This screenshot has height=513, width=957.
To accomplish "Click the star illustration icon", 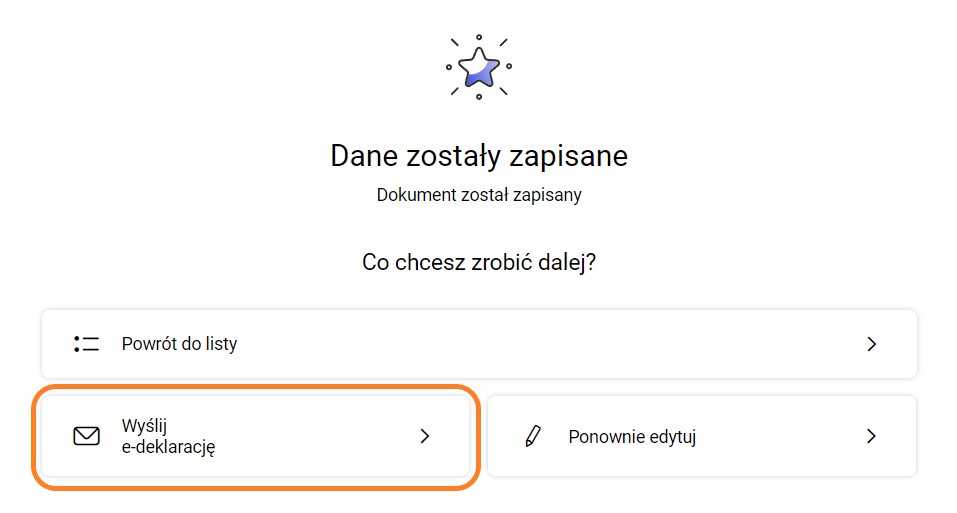I will [x=478, y=67].
